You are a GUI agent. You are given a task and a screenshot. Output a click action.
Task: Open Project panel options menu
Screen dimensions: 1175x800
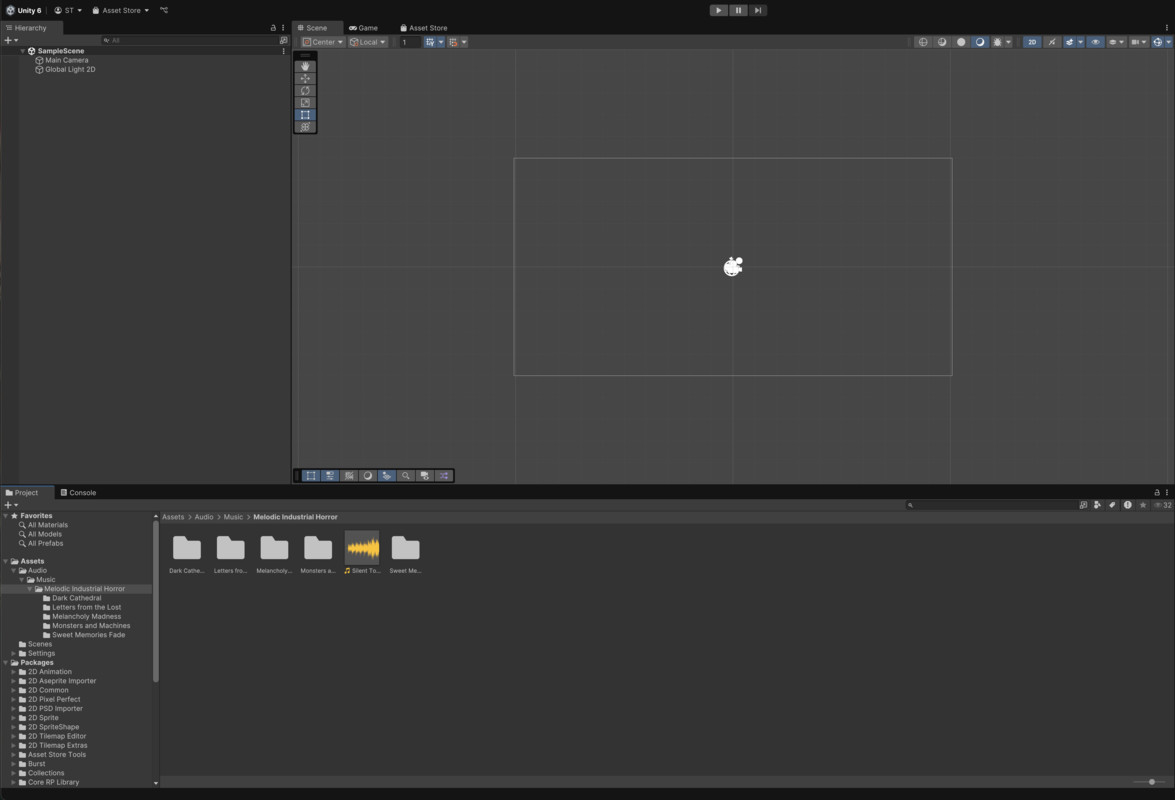pos(1167,493)
